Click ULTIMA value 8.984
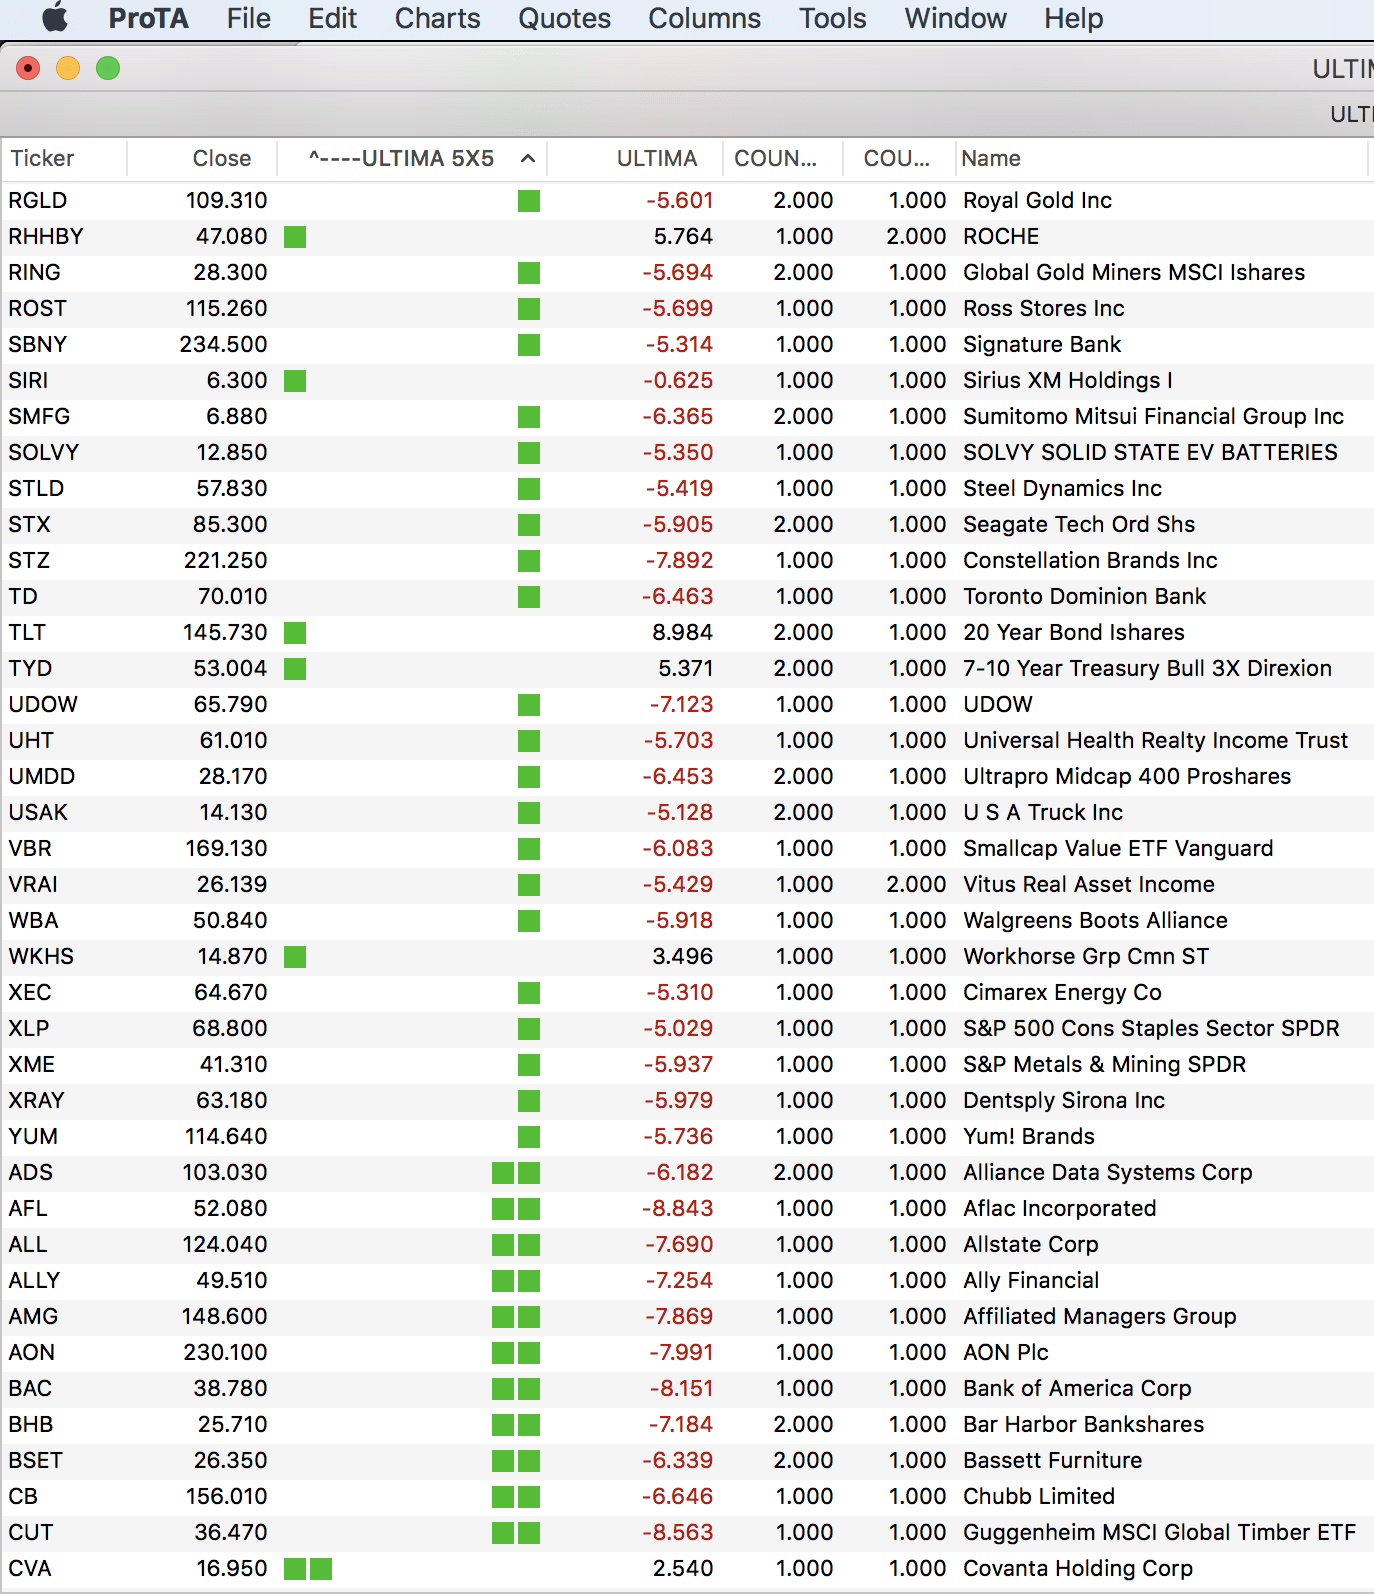Viewport: 1374px width, 1594px height. 682,632
